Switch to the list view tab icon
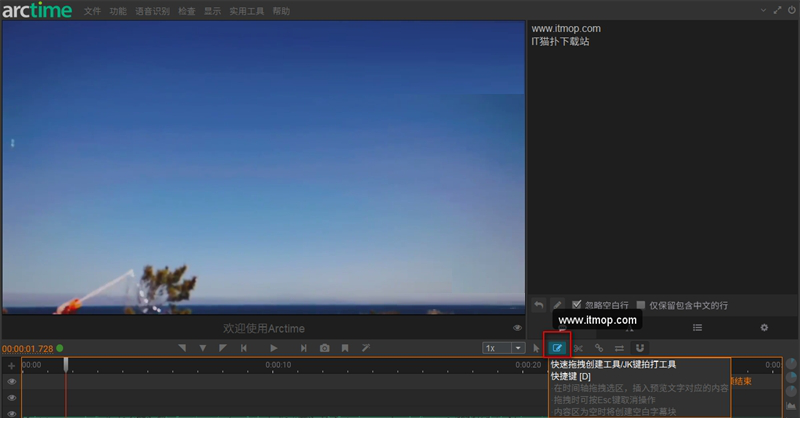 697,327
